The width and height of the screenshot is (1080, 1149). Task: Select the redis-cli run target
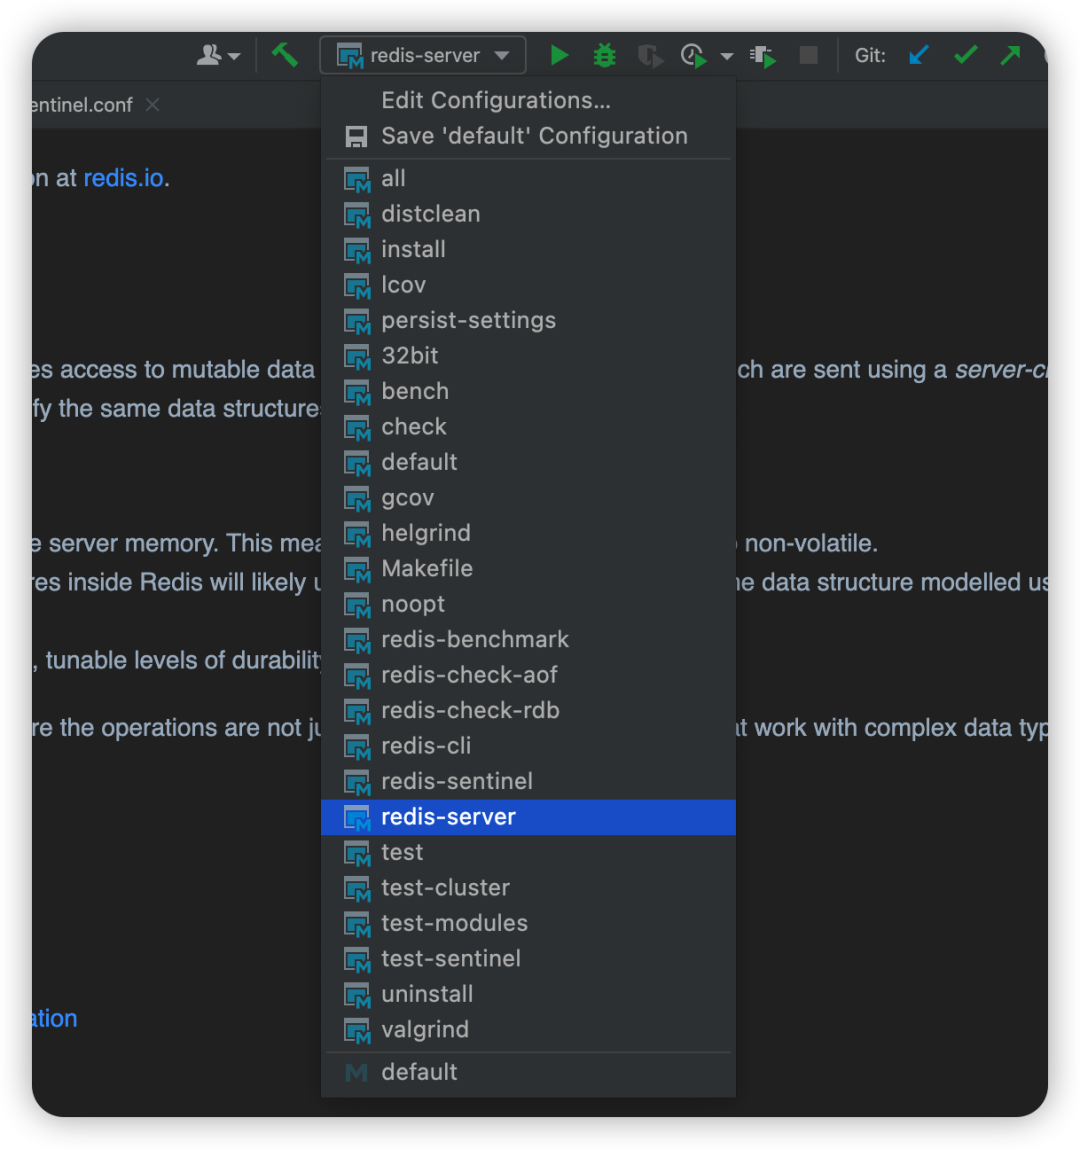[x=426, y=746]
